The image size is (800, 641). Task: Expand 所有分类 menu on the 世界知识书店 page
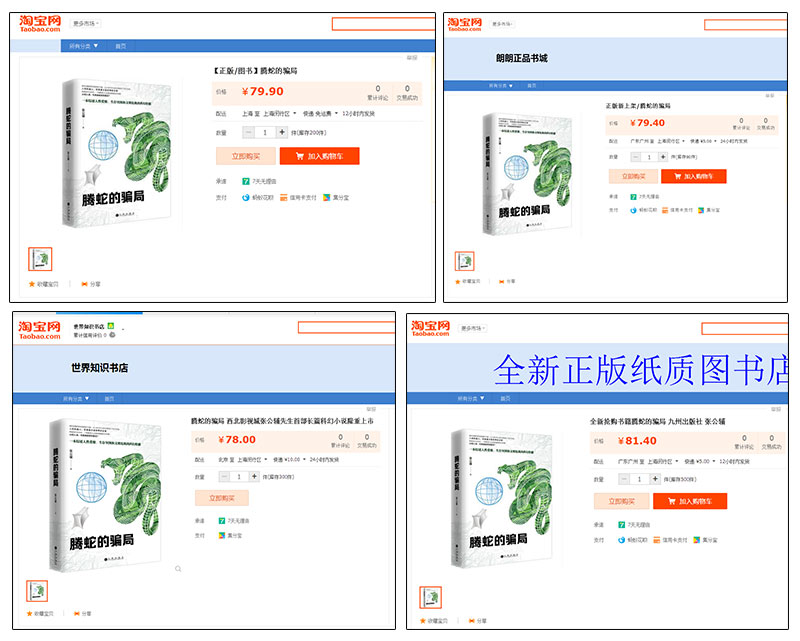coord(82,399)
